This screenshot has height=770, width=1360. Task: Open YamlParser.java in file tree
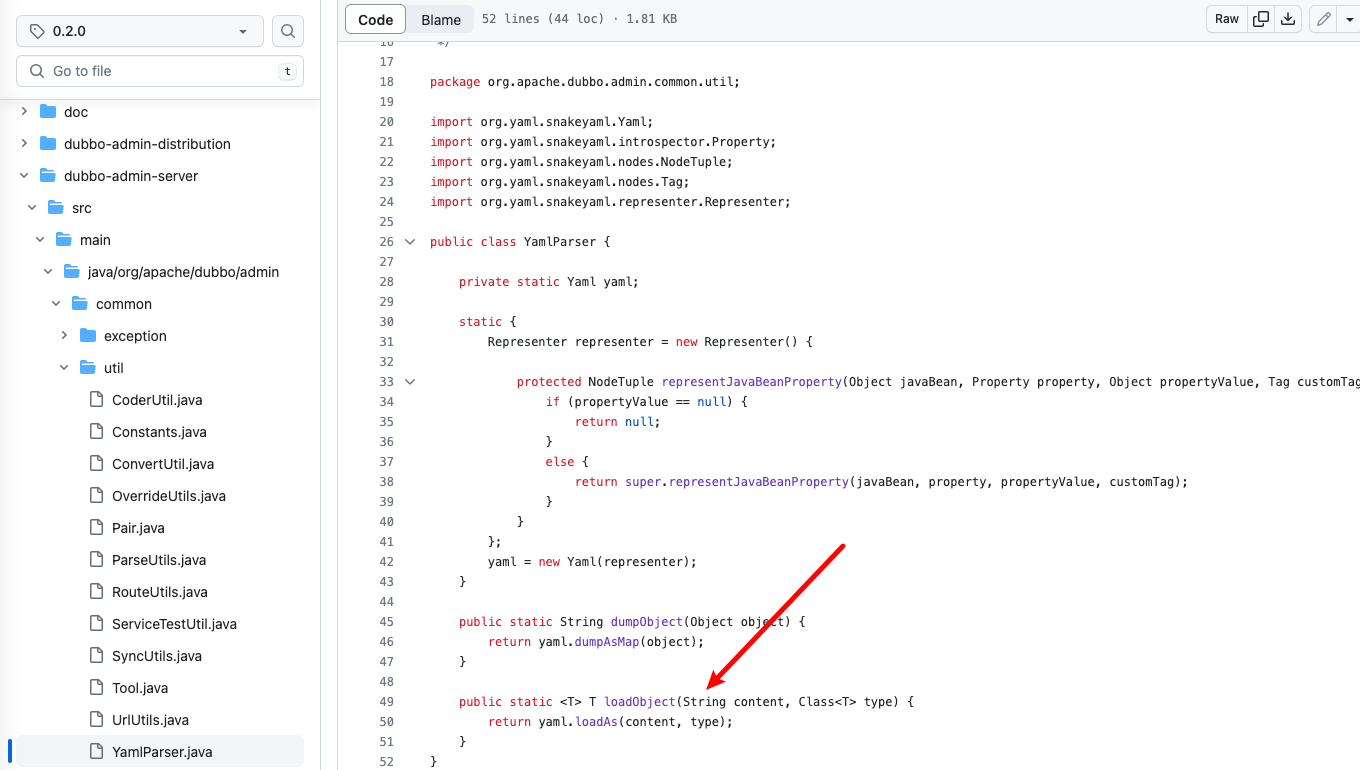pos(160,752)
